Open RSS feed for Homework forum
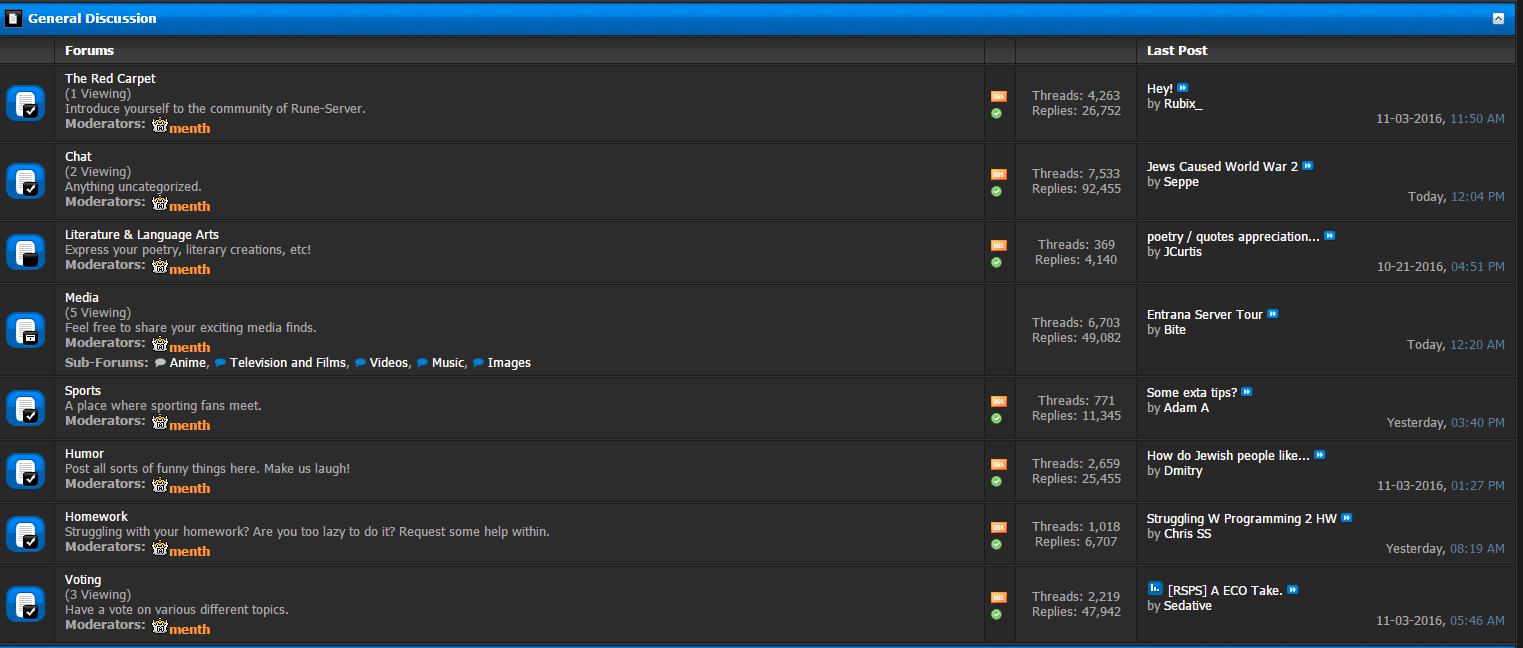The height and width of the screenshot is (648, 1523). [x=999, y=527]
